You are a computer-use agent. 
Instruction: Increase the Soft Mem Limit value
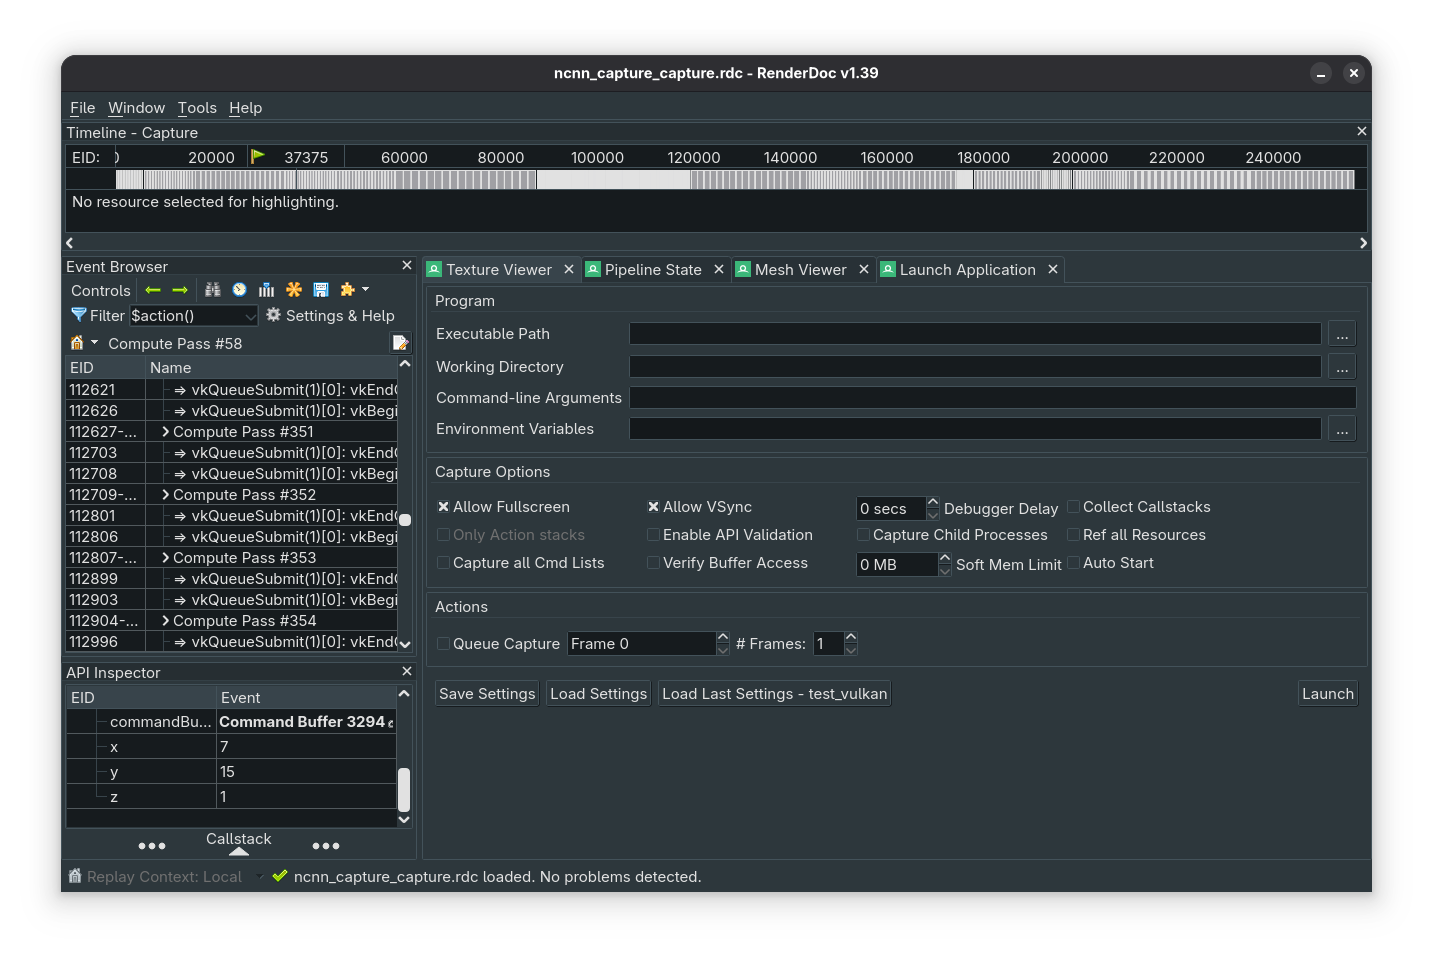(x=945, y=558)
